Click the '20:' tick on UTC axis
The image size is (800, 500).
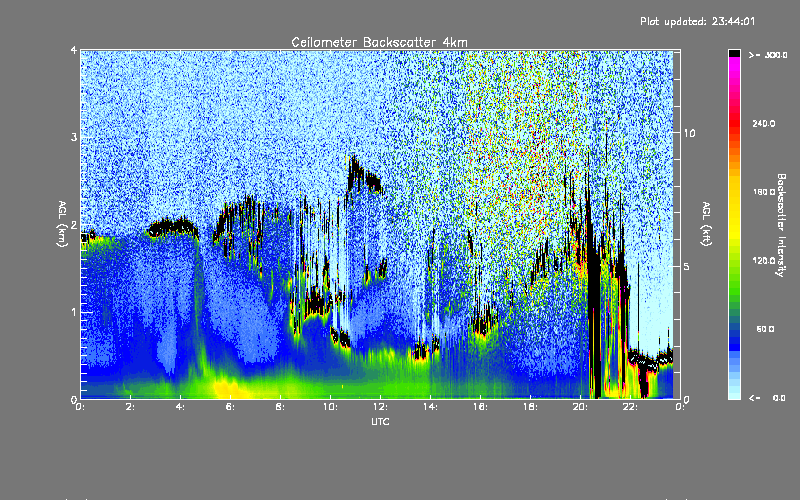580,407
